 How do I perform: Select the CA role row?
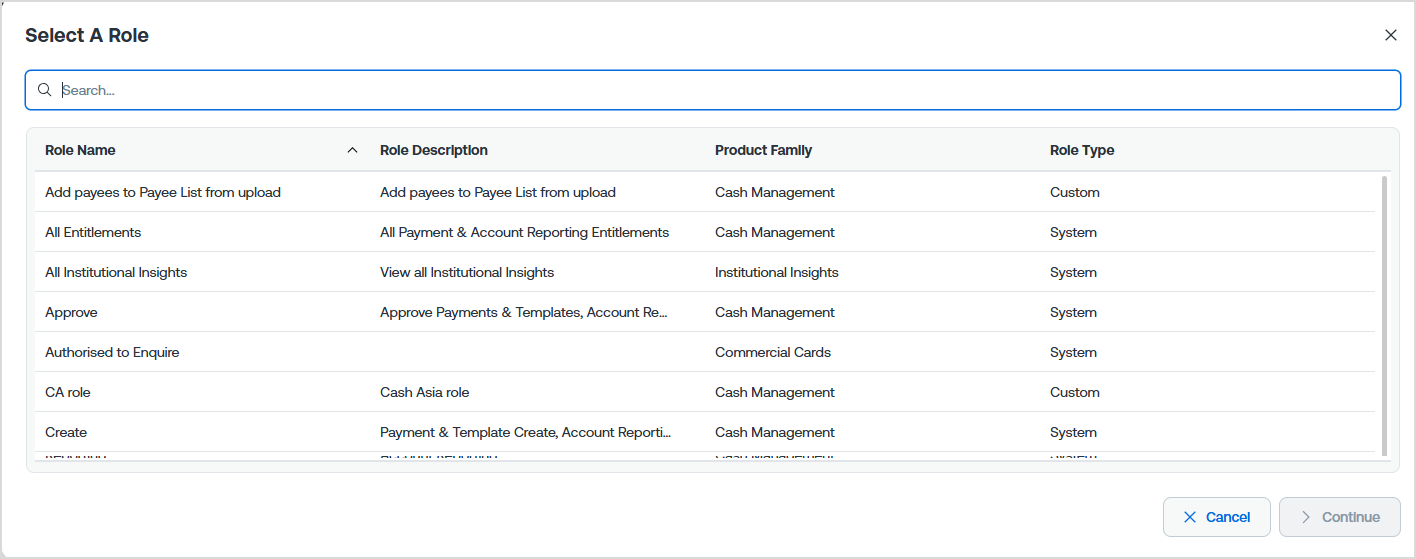pos(705,392)
